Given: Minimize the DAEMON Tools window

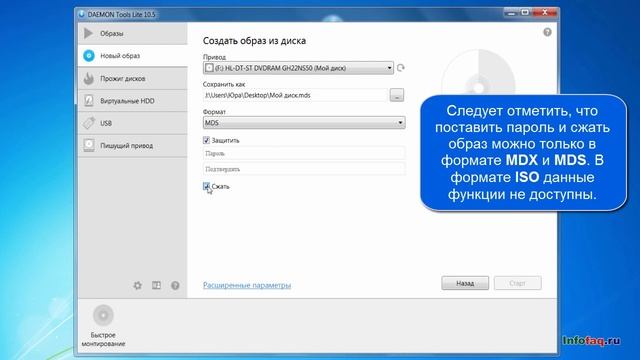Looking at the screenshot, I should pos(511,13).
